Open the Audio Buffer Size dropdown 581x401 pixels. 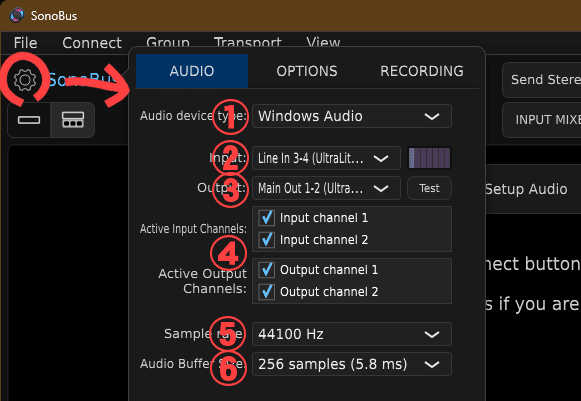pyautogui.click(x=352, y=364)
